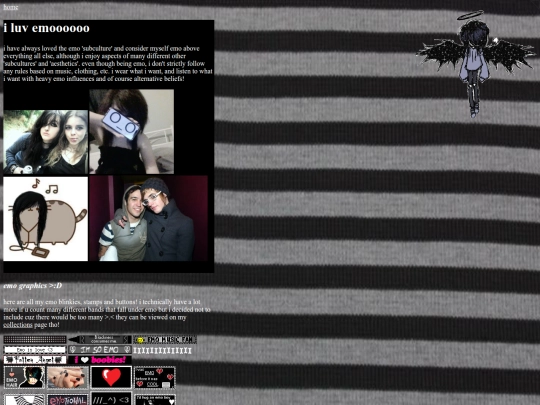This screenshot has height=405, width=540.
Task: Open the photo with drawn-face phone
Action: pyautogui.click(x=132, y=132)
